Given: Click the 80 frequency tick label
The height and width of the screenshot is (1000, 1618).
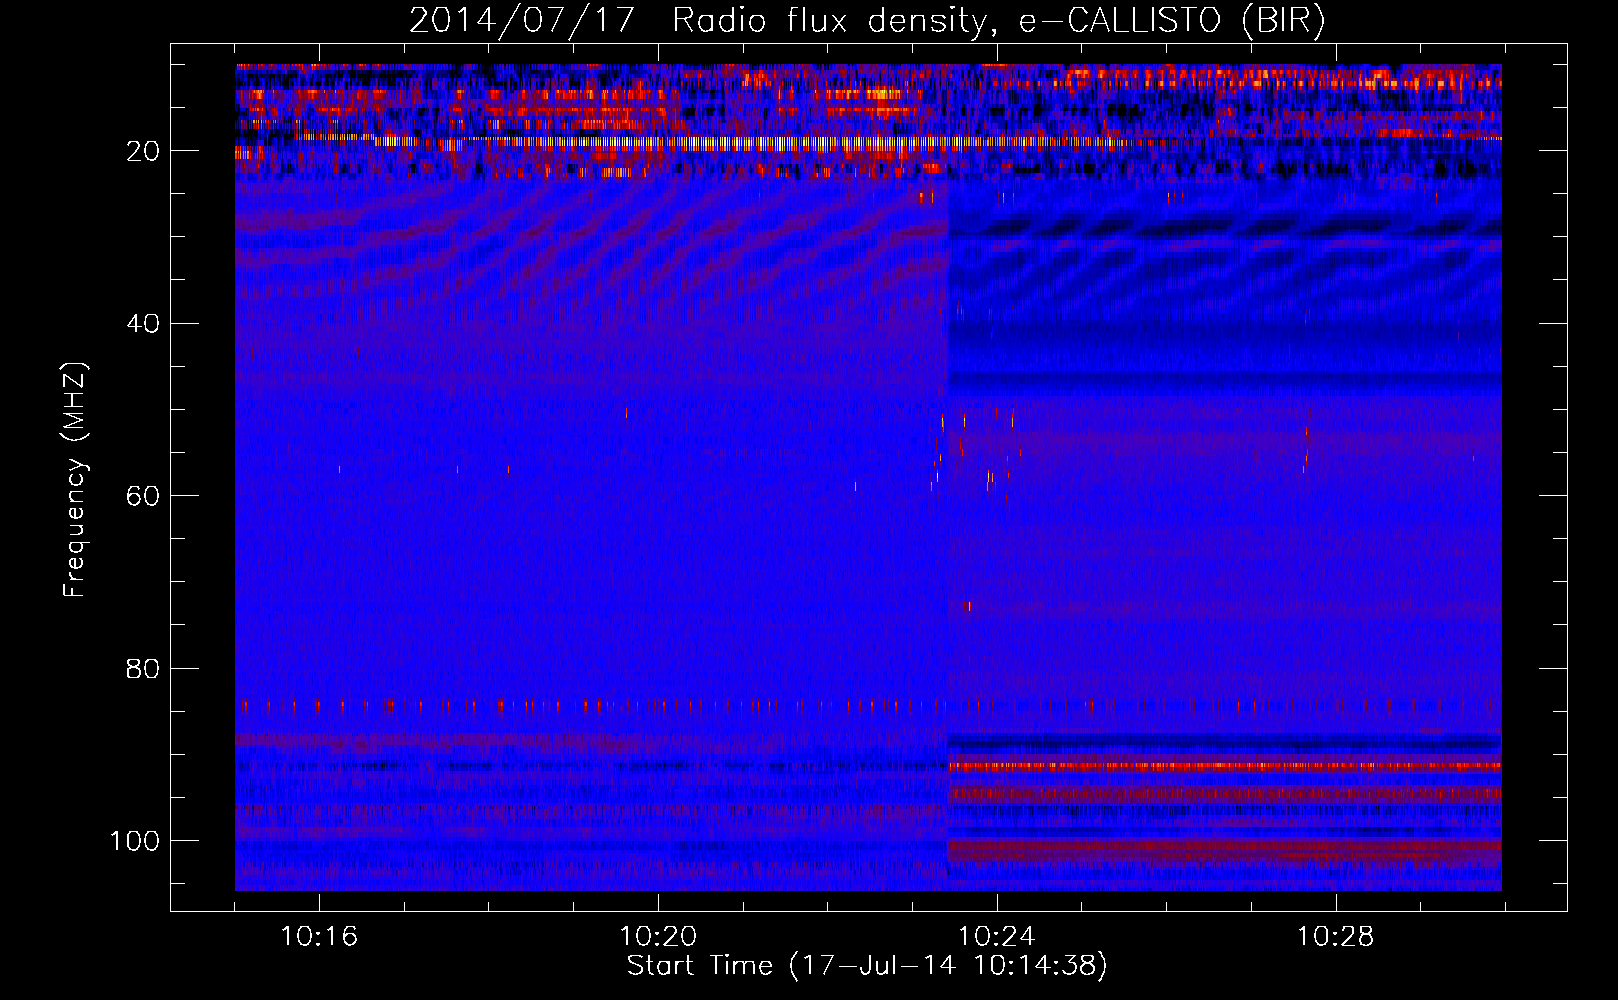Looking at the screenshot, I should [x=144, y=668].
